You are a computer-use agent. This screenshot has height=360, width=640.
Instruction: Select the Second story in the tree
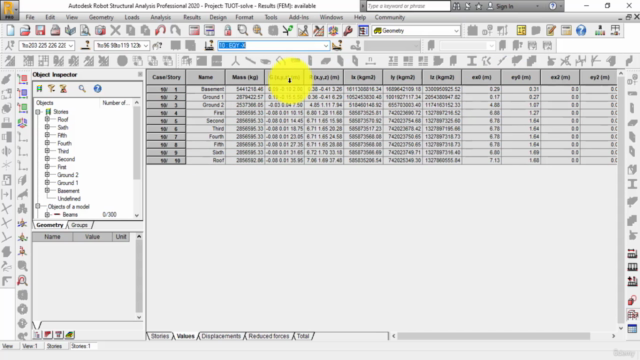tap(66, 159)
